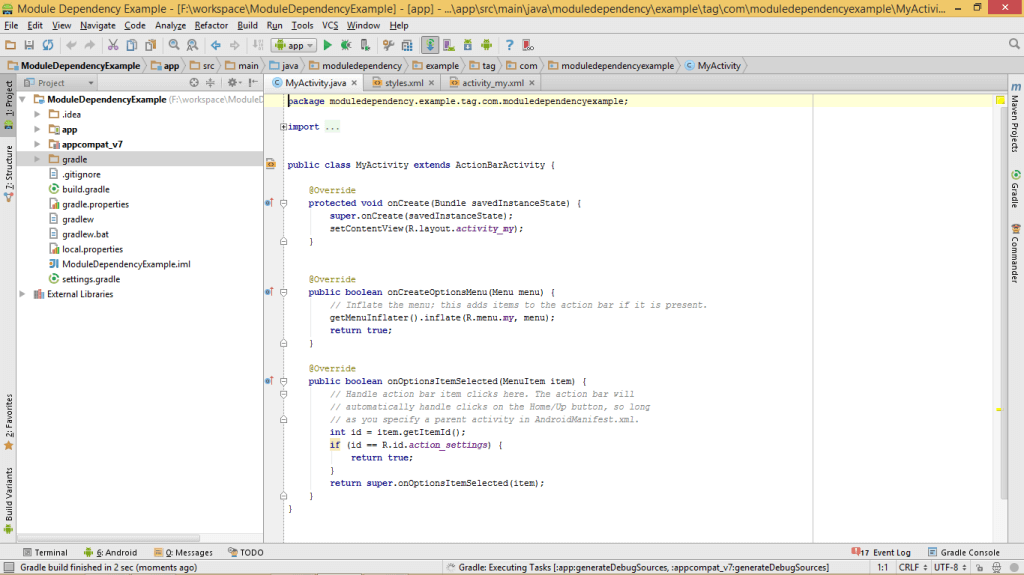Viewport: 1024px width, 575px height.
Task: Navigate Back with the blue arrow
Action: coord(216,45)
